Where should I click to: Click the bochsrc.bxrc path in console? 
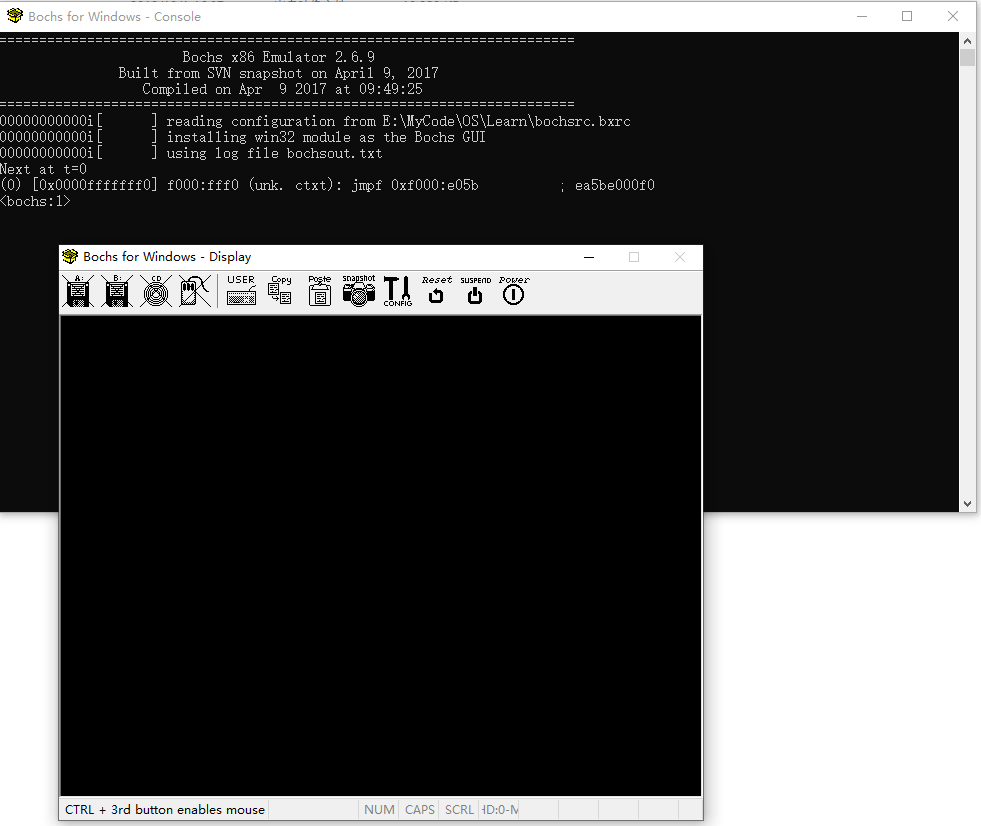[x=507, y=121]
